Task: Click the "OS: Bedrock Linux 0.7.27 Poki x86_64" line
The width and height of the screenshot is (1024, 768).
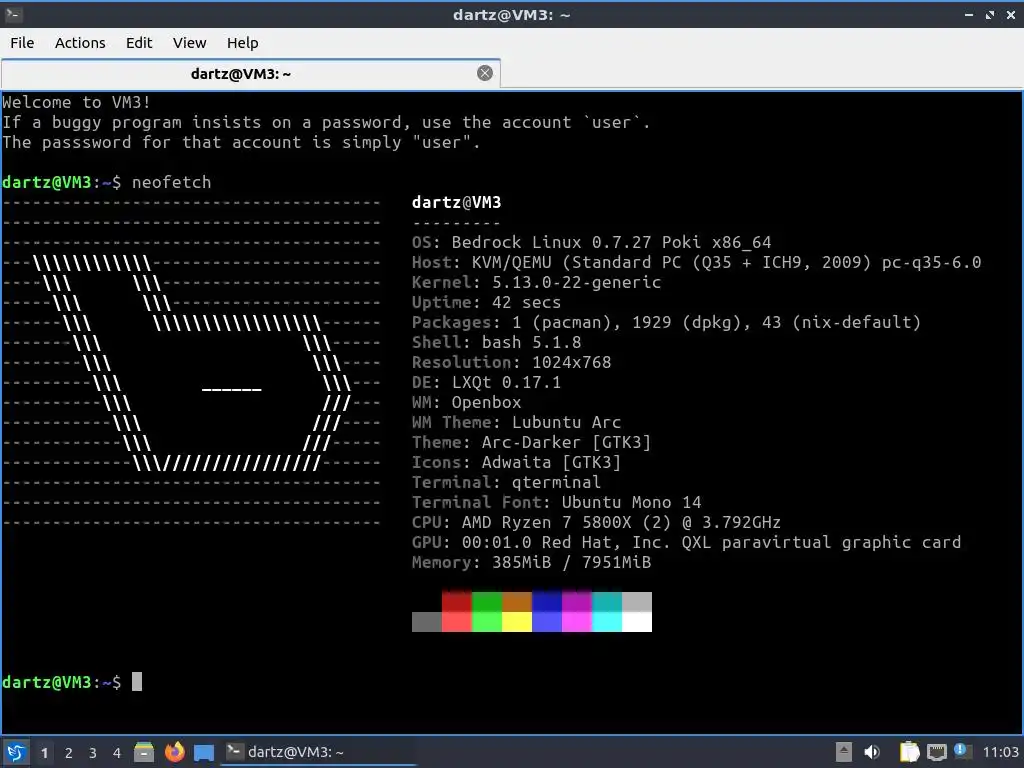Action: click(591, 242)
